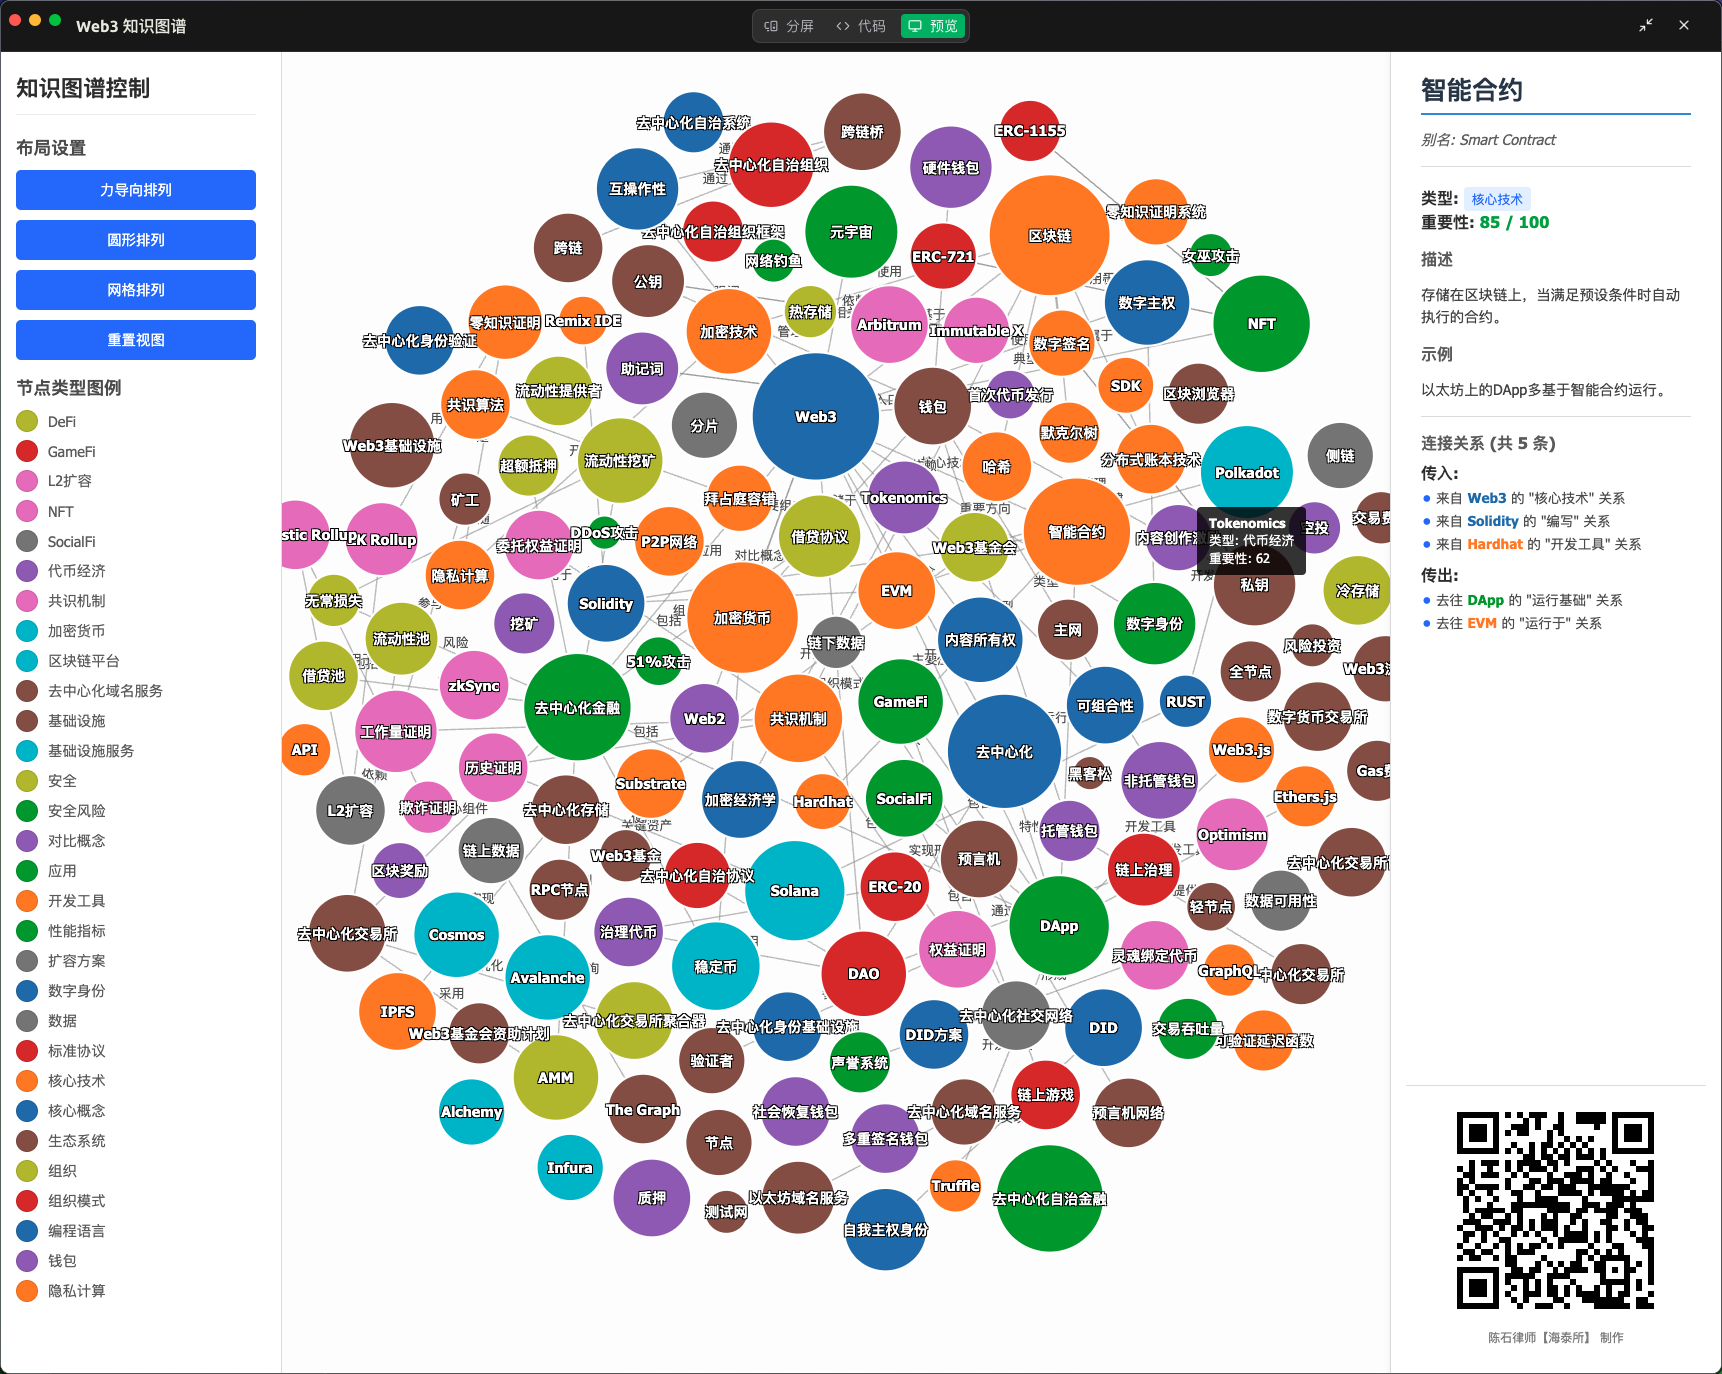
Task: Click the GameFi legend color dot
Action: [28, 452]
